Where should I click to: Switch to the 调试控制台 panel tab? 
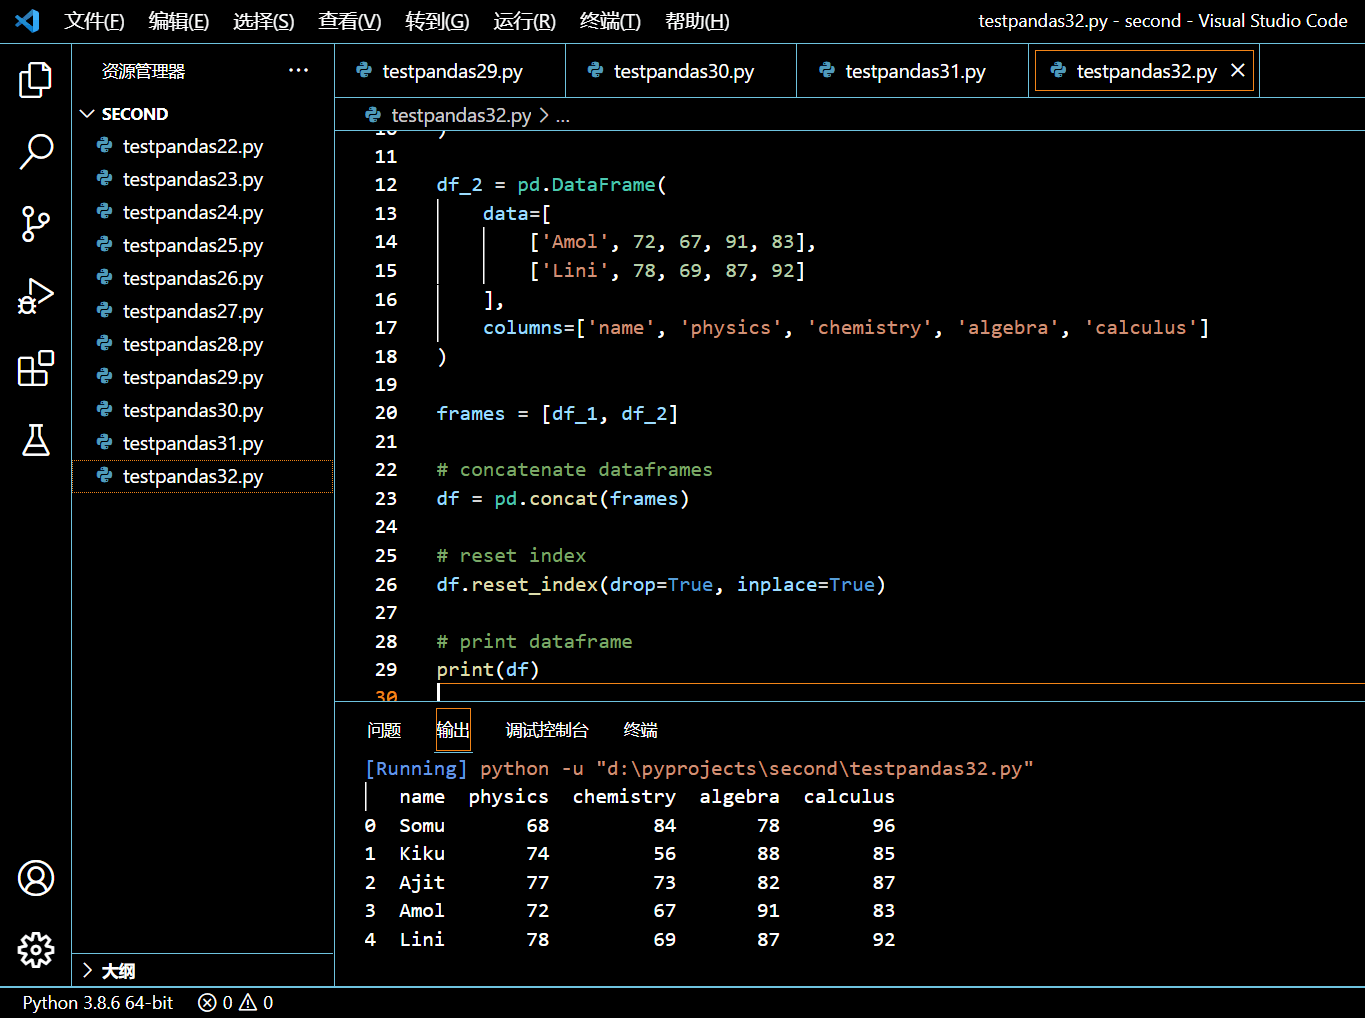tap(547, 730)
